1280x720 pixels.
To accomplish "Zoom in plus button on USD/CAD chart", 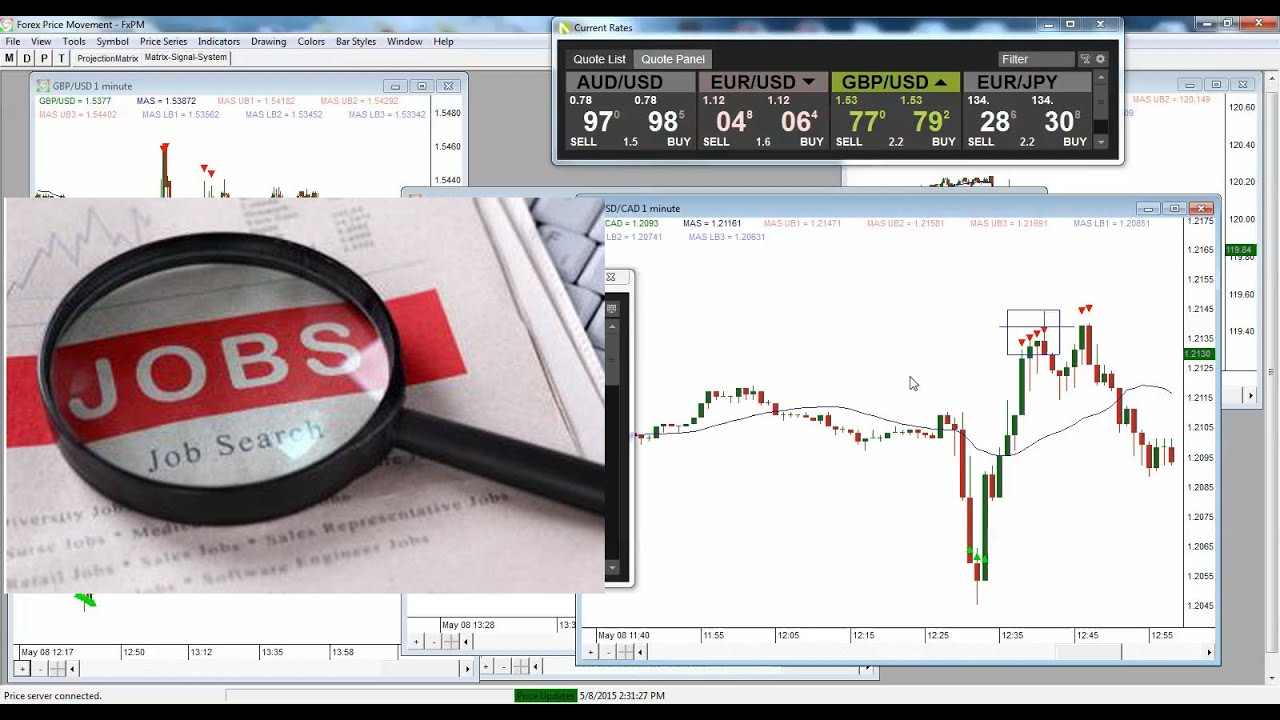I will 590,652.
